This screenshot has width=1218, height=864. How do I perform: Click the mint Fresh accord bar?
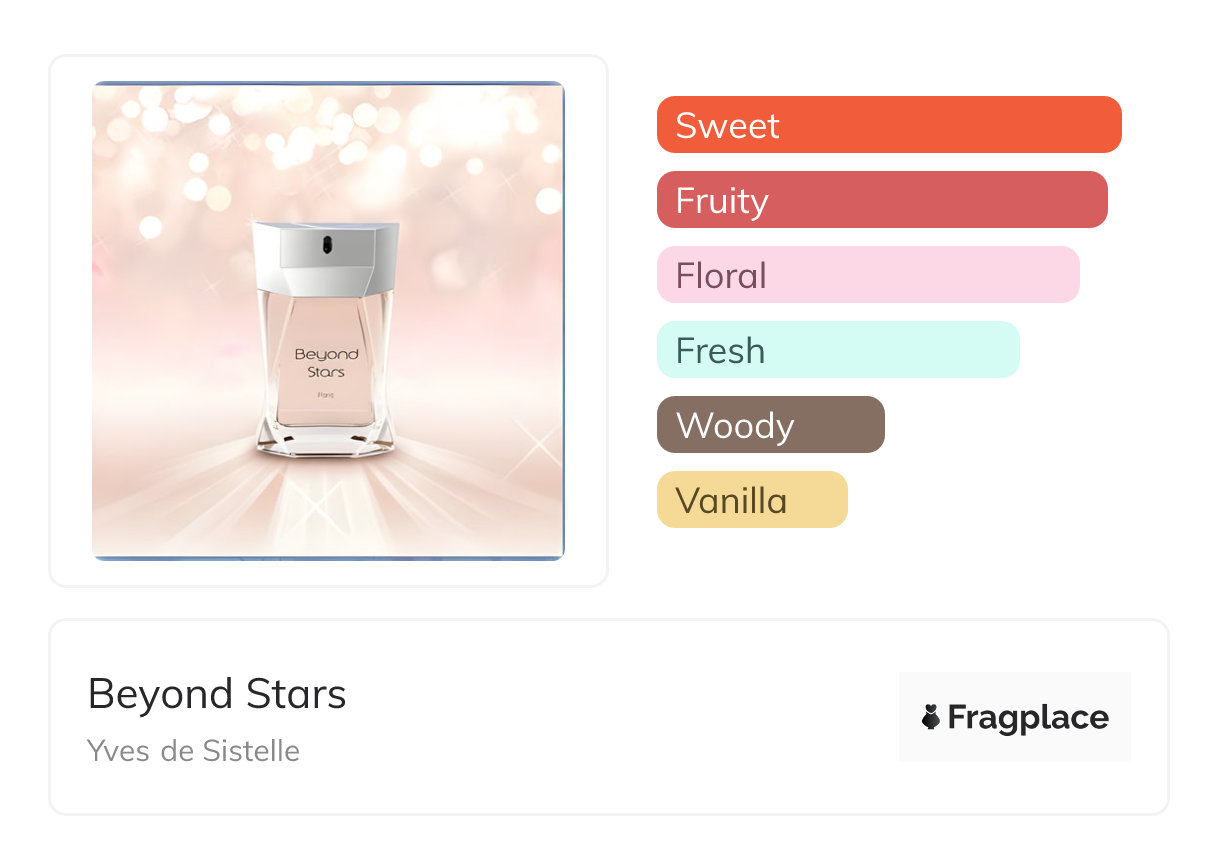tap(837, 350)
